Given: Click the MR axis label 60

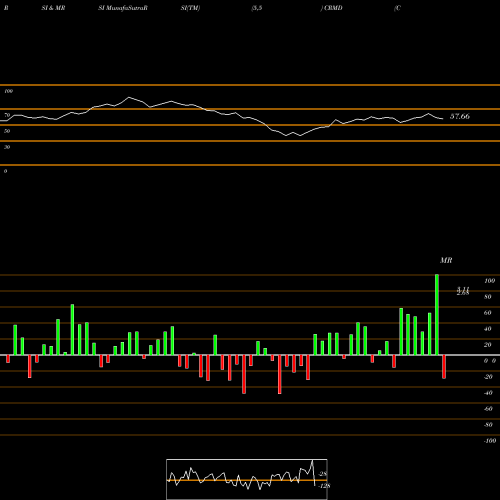Looking at the screenshot, I should point(488,313).
